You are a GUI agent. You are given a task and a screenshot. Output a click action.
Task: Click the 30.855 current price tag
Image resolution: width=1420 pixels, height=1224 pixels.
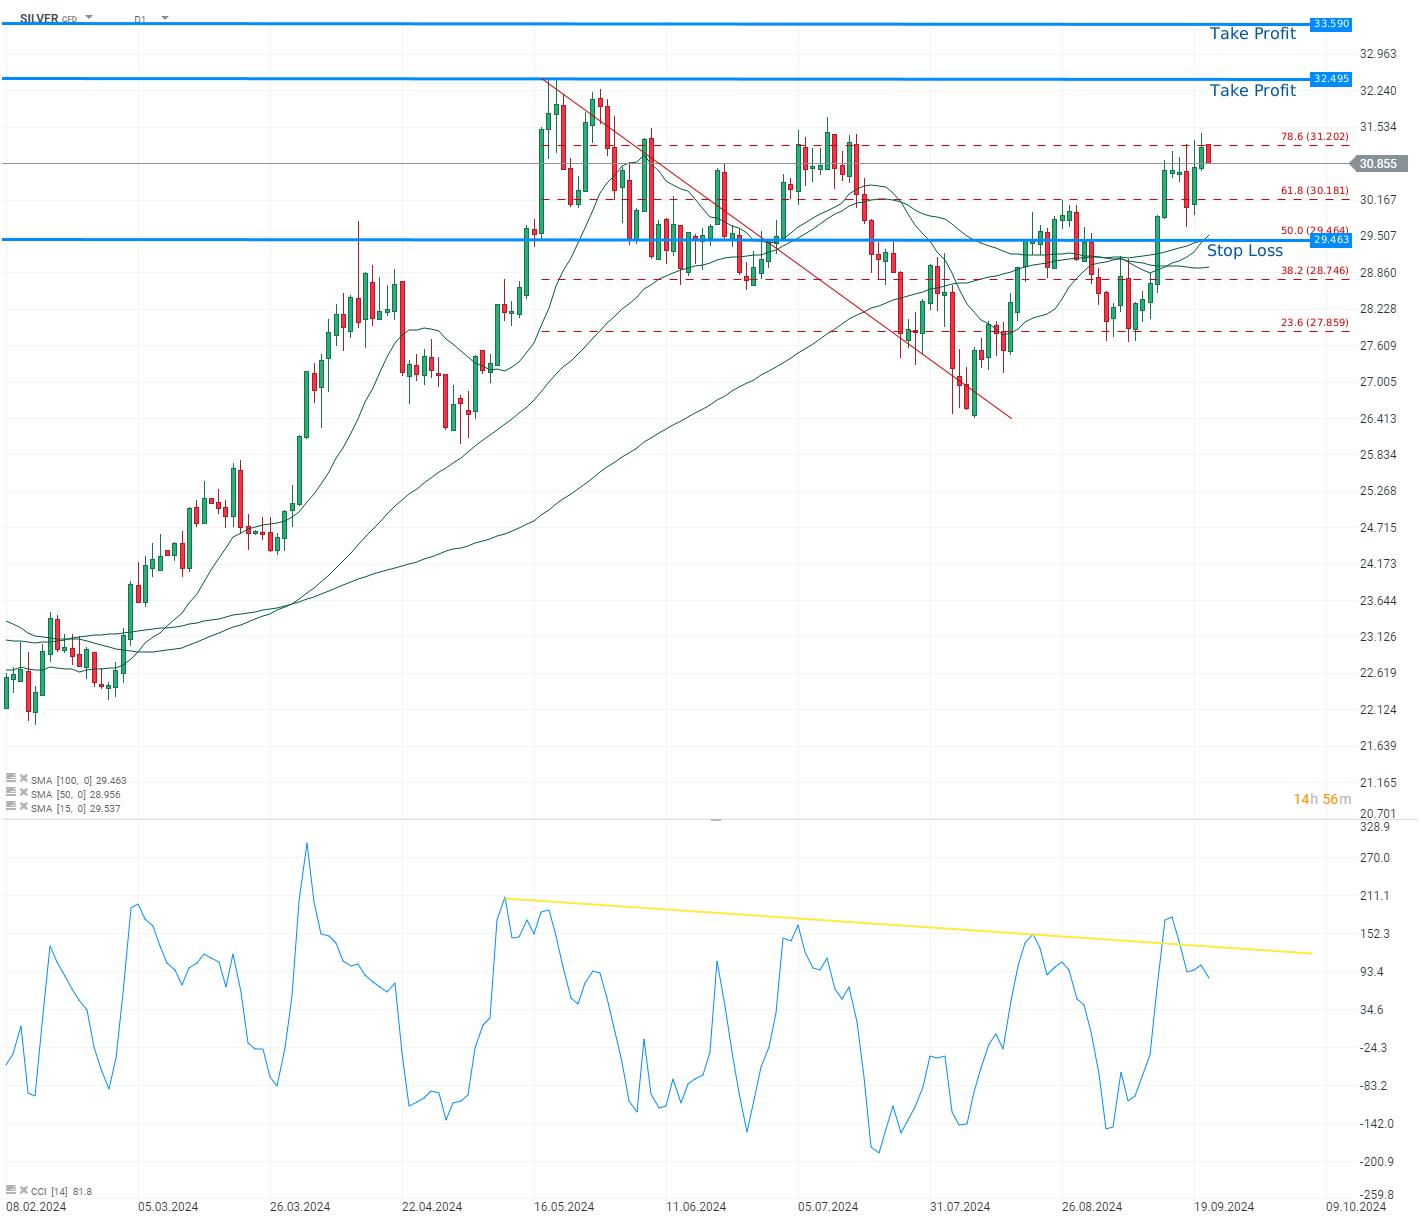tap(1379, 163)
